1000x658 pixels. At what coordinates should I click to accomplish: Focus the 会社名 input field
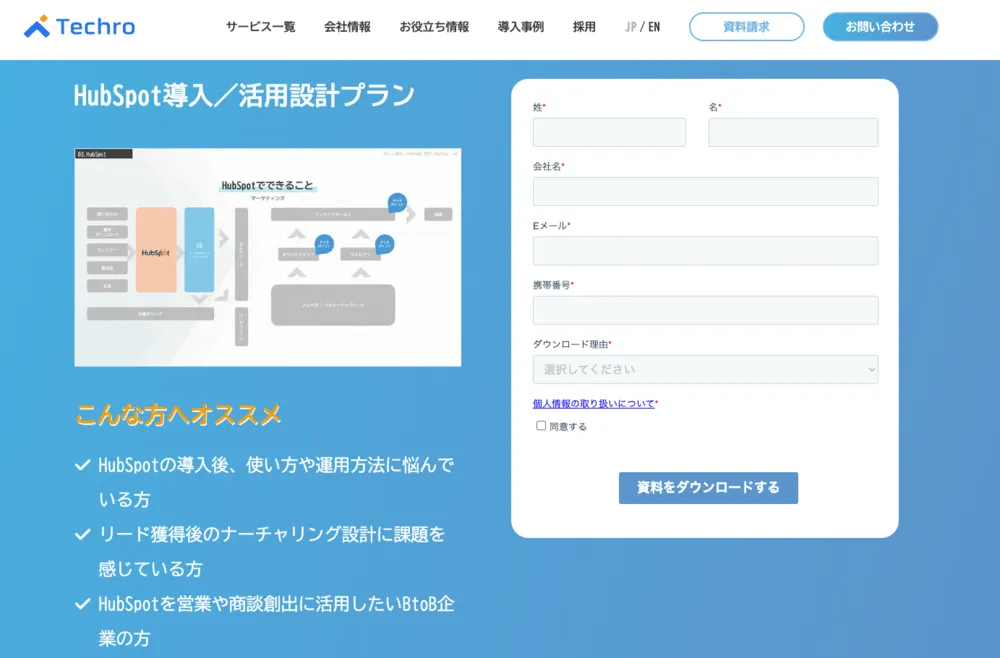(705, 191)
